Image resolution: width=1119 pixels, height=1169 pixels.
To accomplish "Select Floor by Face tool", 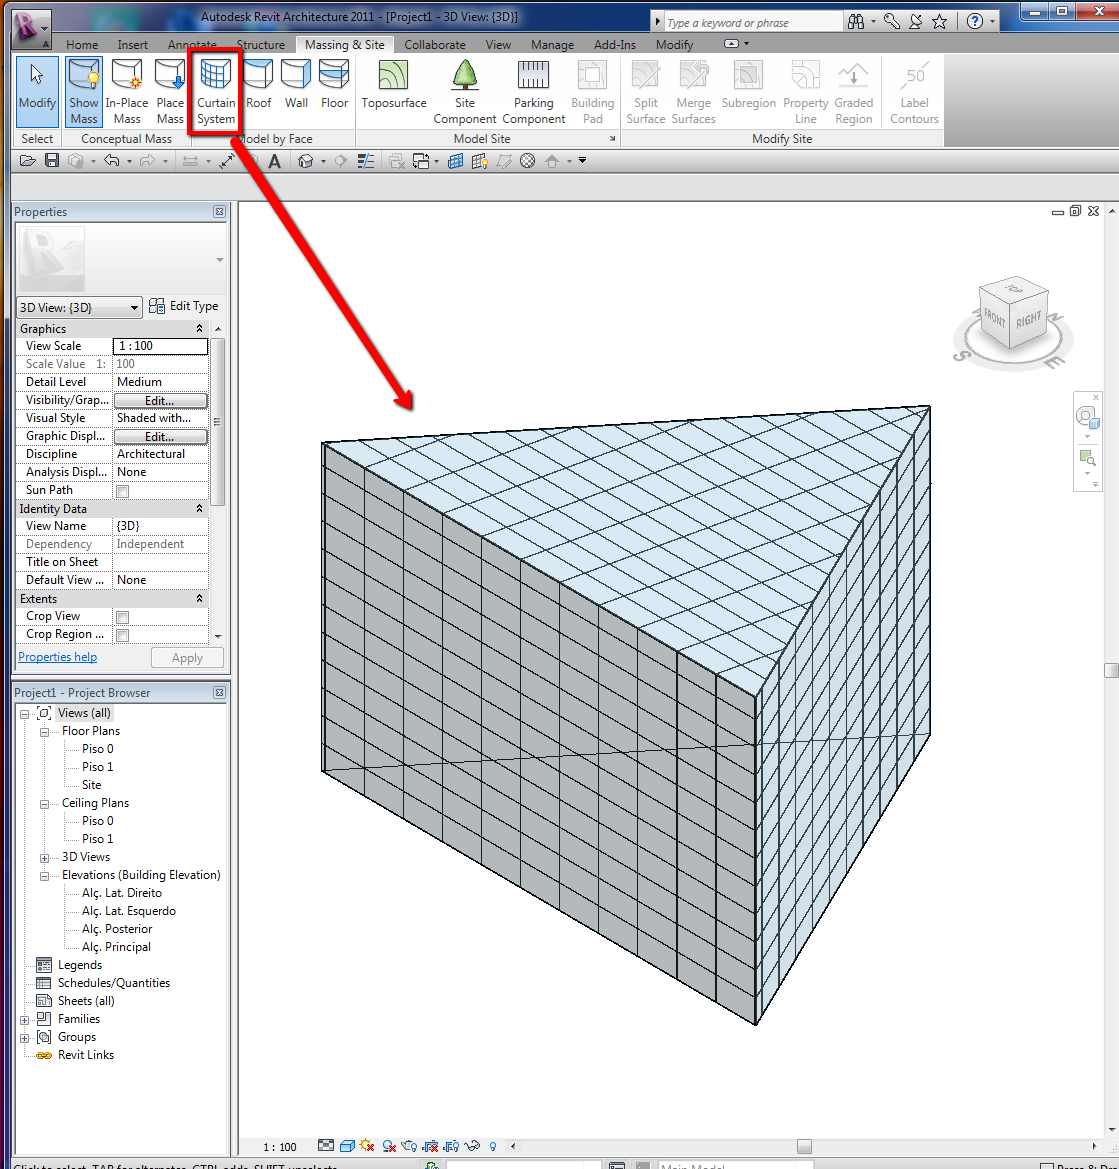I will (334, 85).
